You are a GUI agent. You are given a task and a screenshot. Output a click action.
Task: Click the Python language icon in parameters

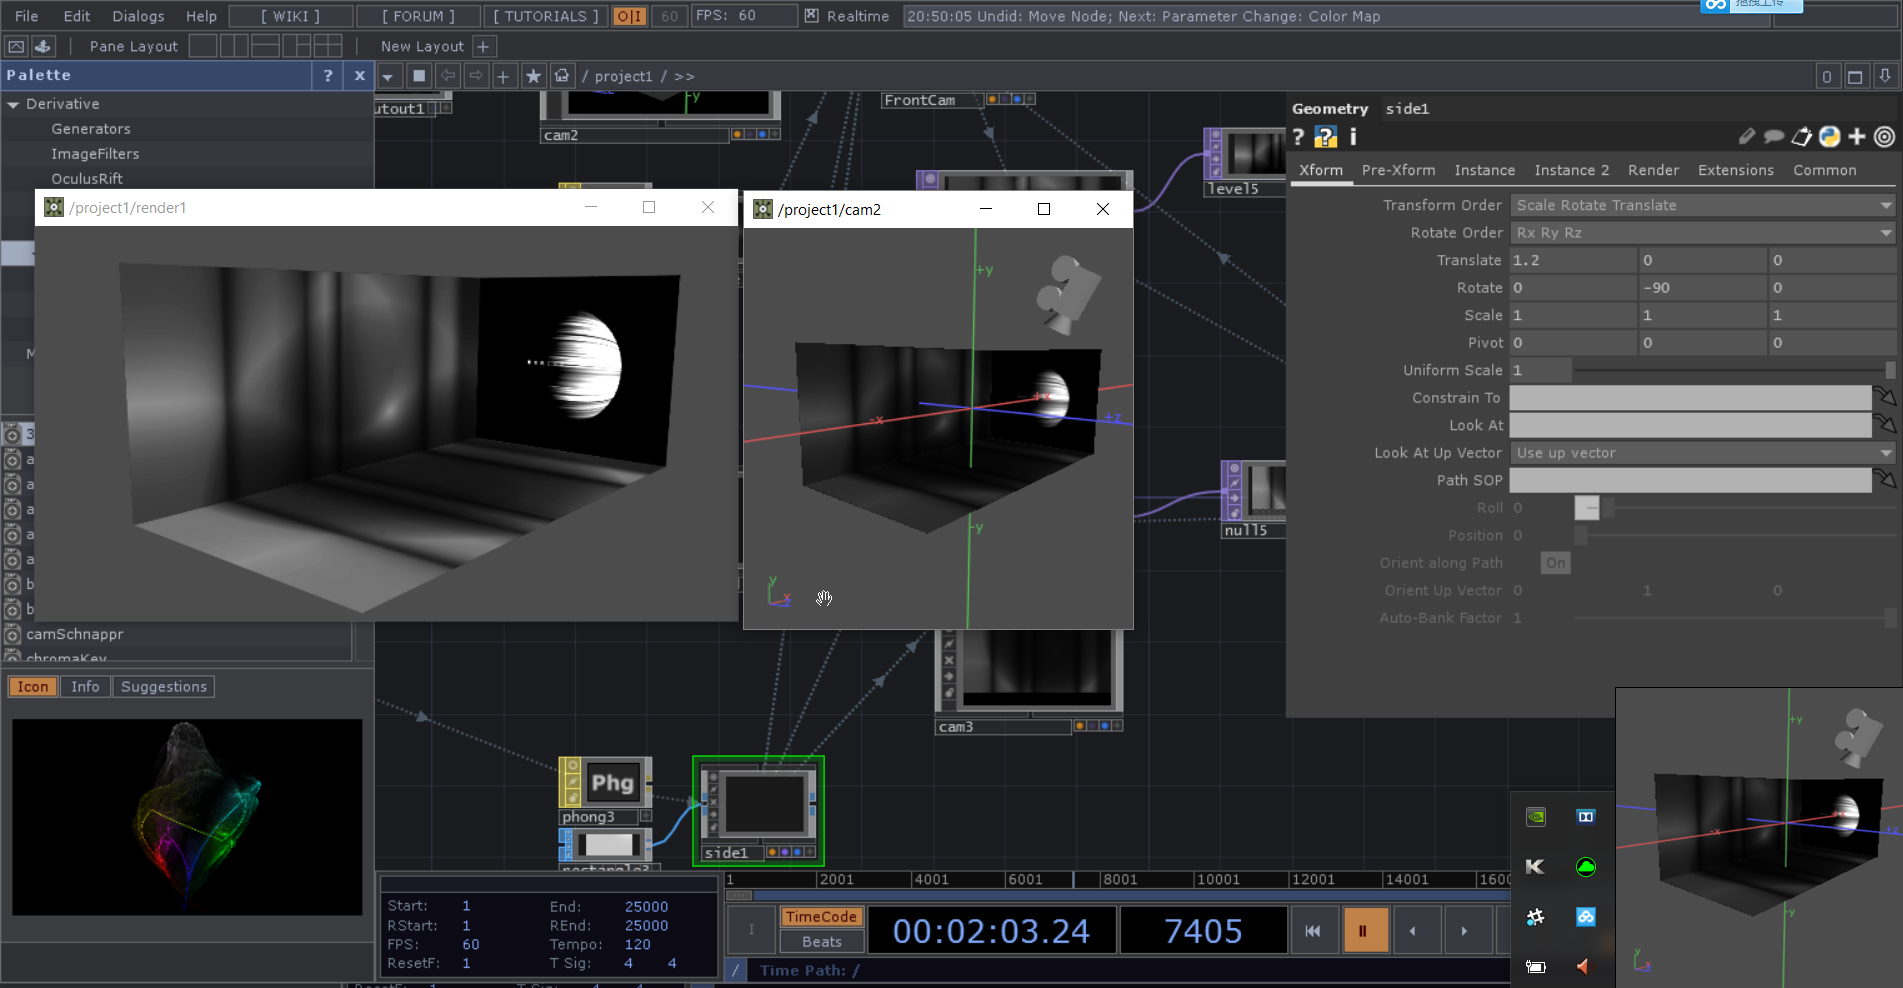click(x=1829, y=137)
